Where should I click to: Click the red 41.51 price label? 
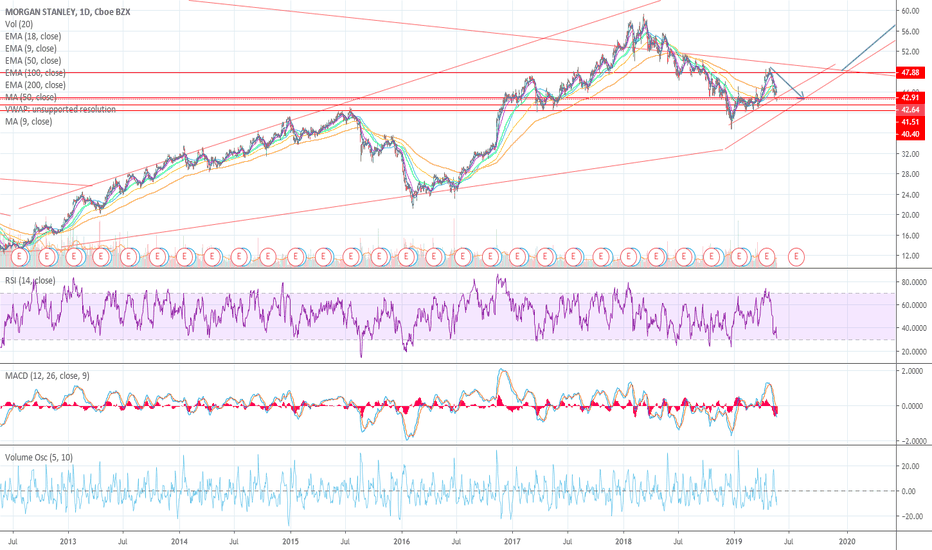click(910, 122)
